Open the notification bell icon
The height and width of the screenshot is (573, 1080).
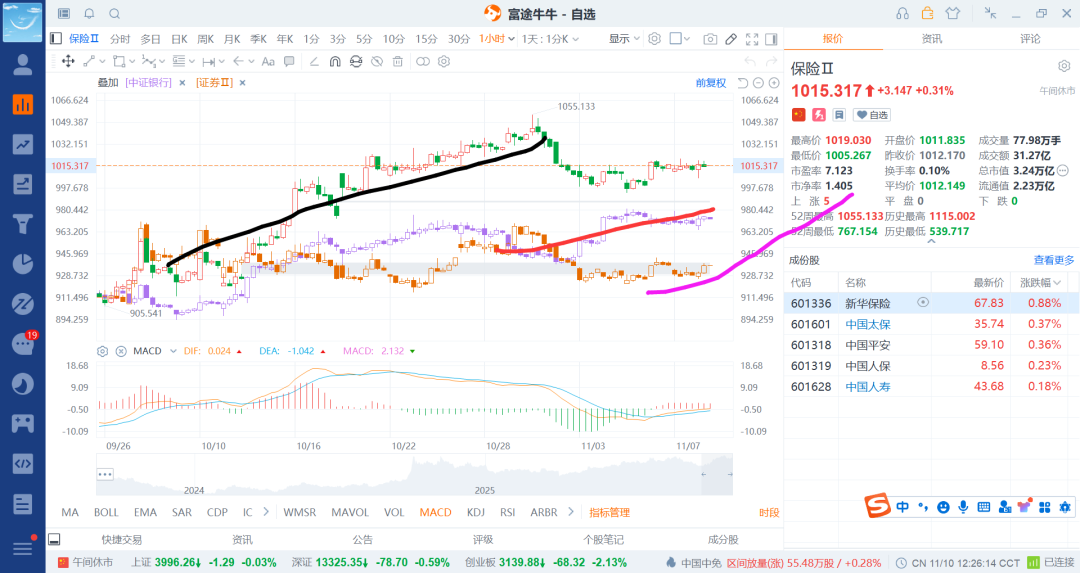[89, 14]
